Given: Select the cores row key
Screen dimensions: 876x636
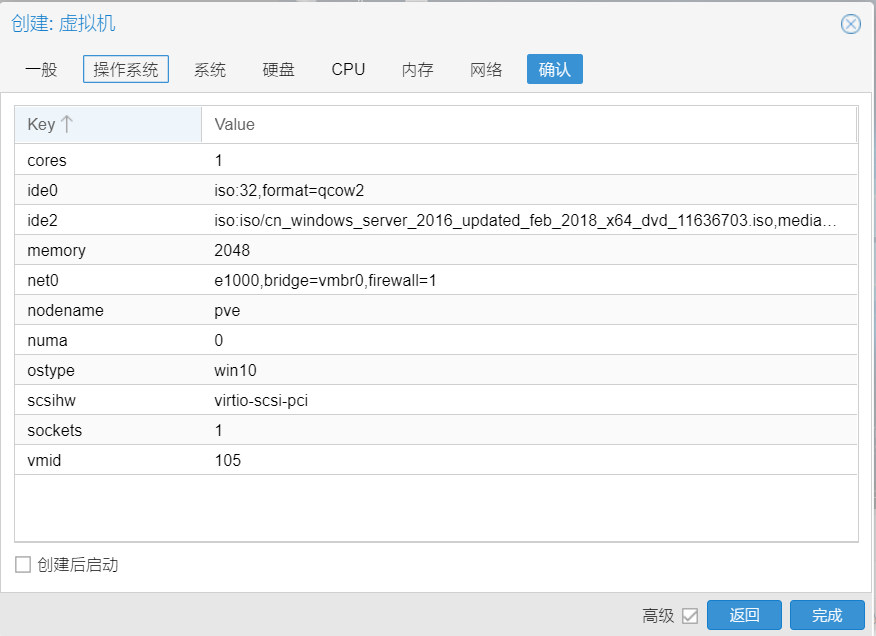Looking at the screenshot, I should pyautogui.click(x=47, y=160).
